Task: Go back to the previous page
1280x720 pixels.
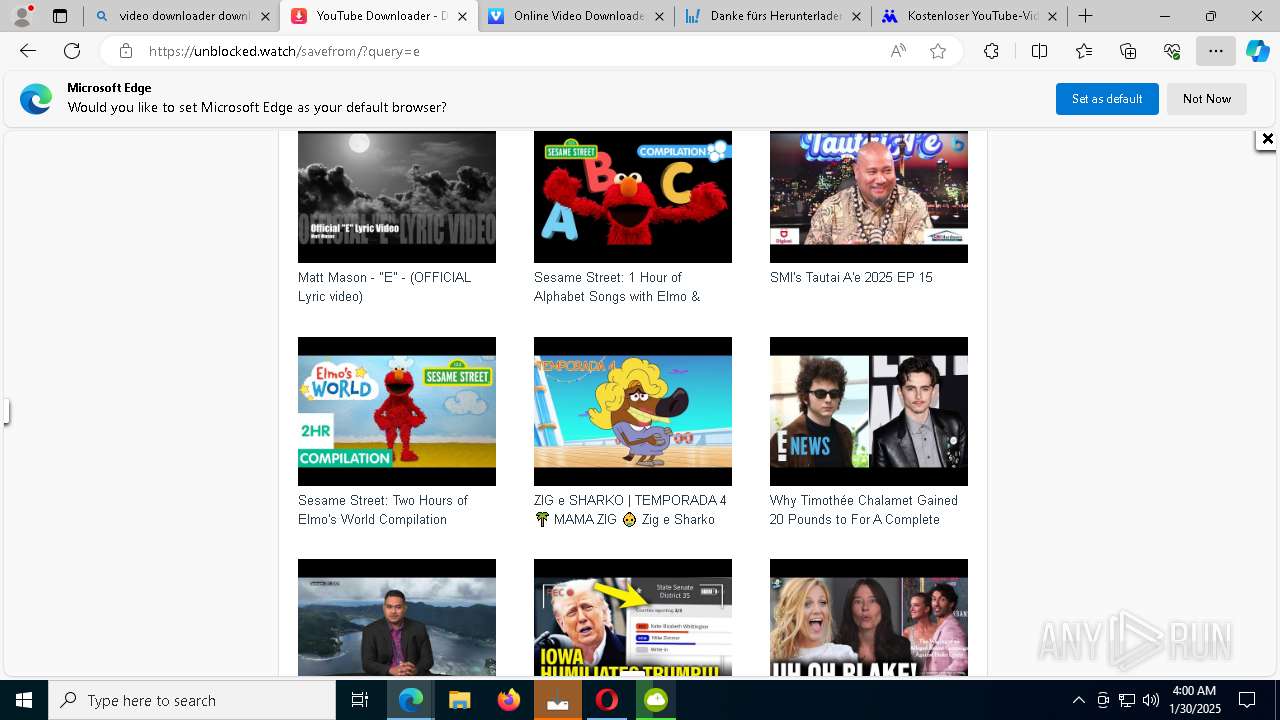Action: pyautogui.click(x=28, y=51)
